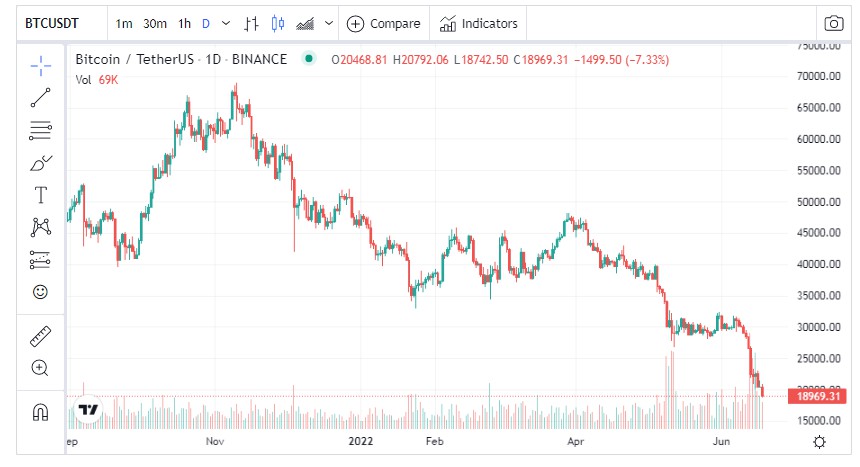Select the XABCD pattern tool

pos(40,227)
